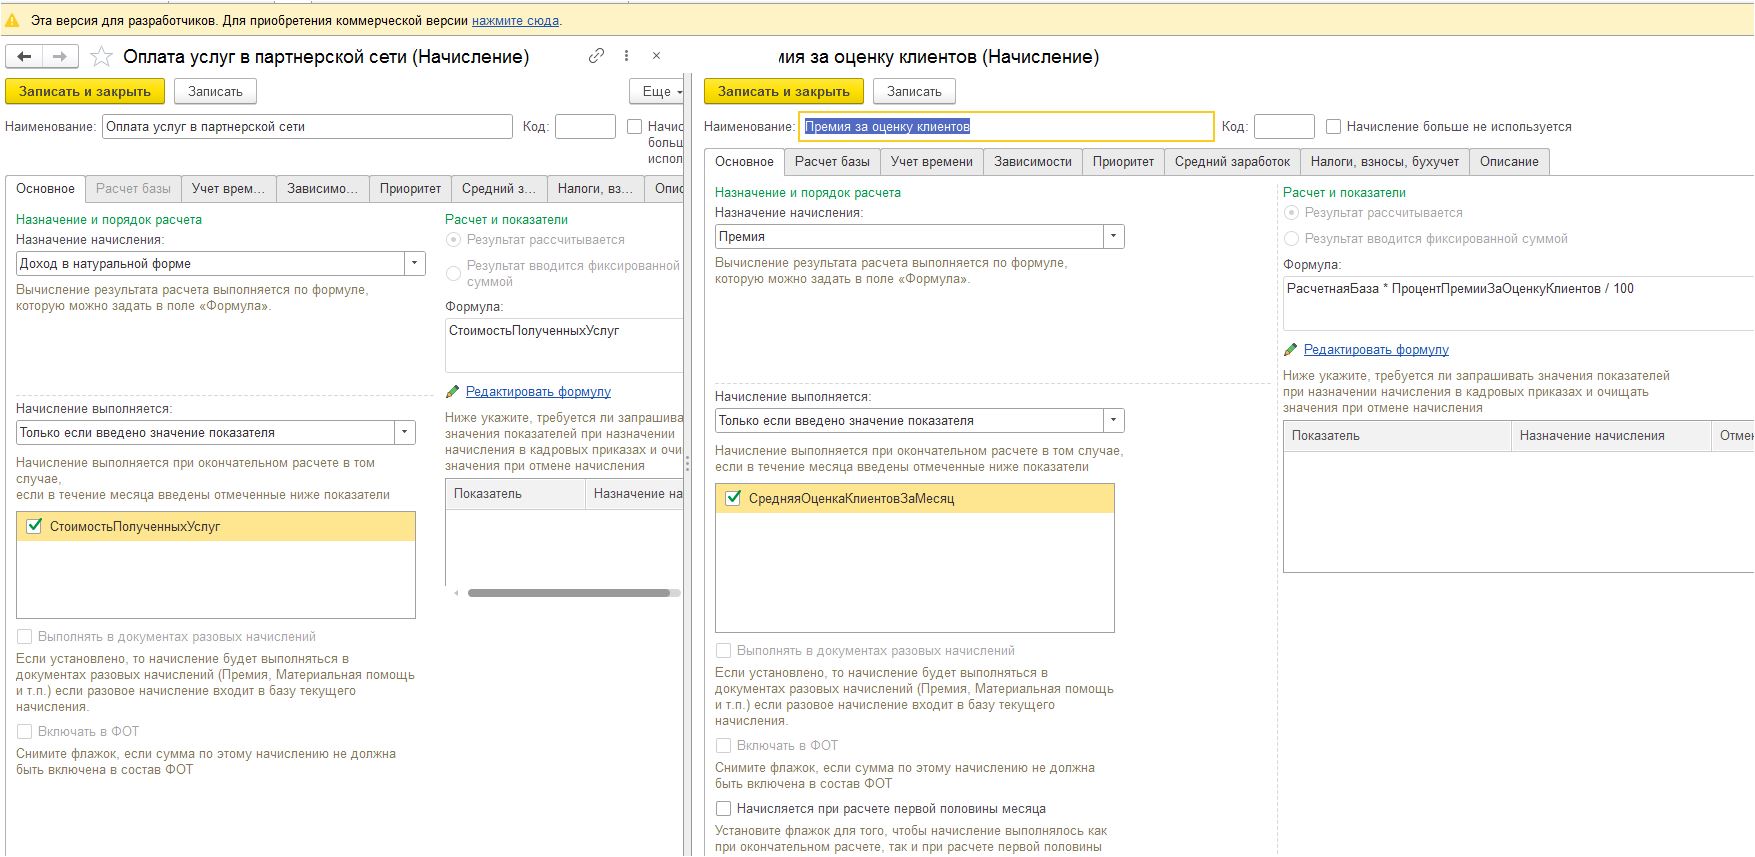Copy link using the chain icon
Image resolution: width=1755 pixels, height=857 pixels.
click(596, 56)
